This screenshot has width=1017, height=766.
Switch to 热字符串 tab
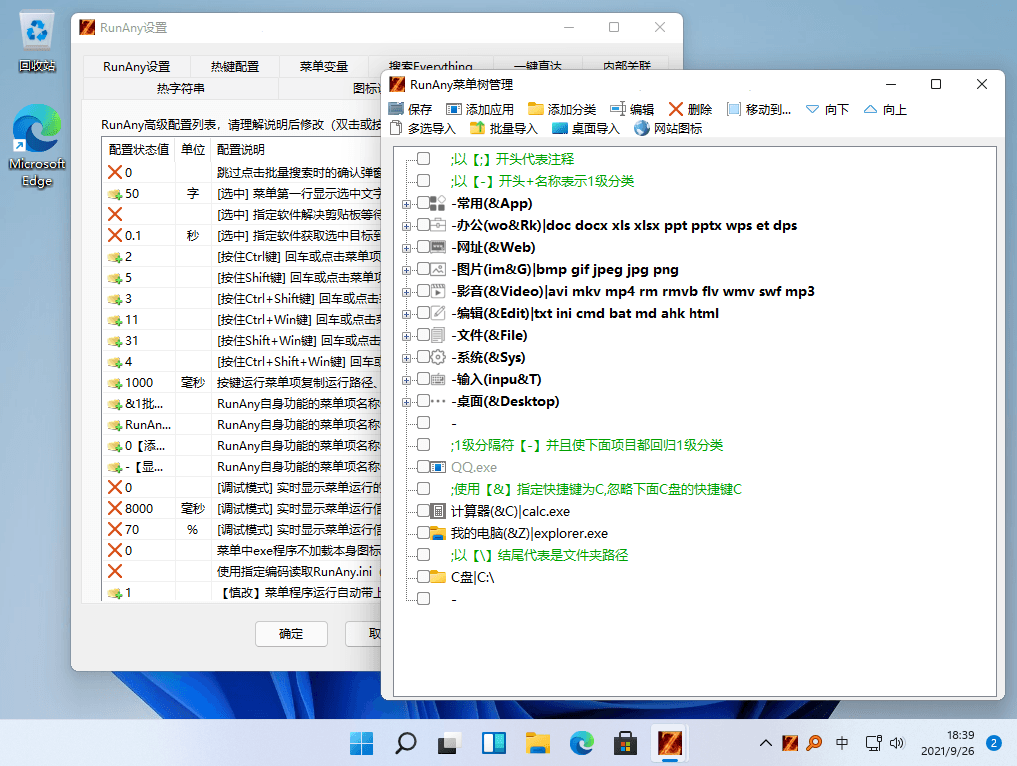[x=180, y=88]
